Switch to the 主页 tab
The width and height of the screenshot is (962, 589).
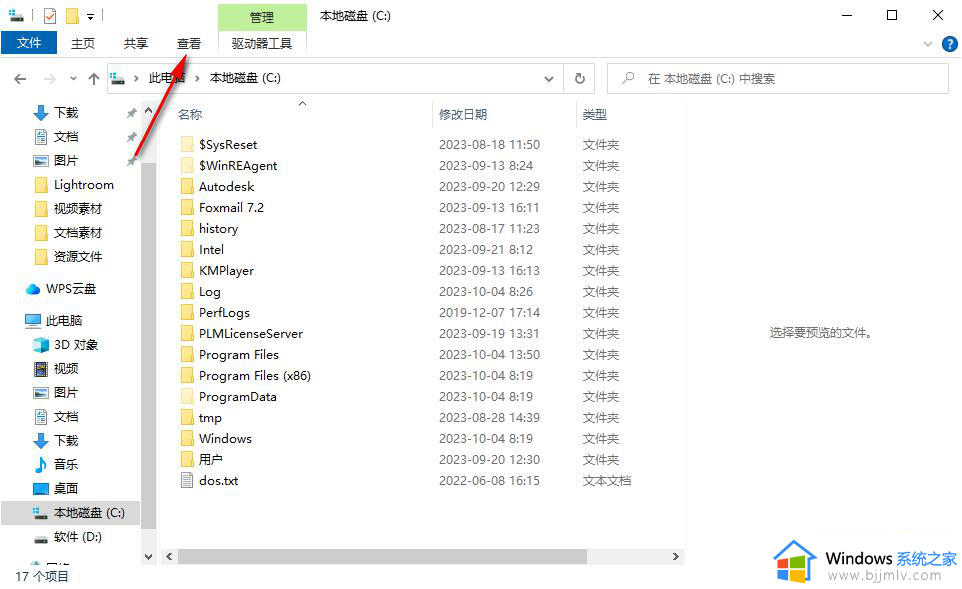(83, 44)
